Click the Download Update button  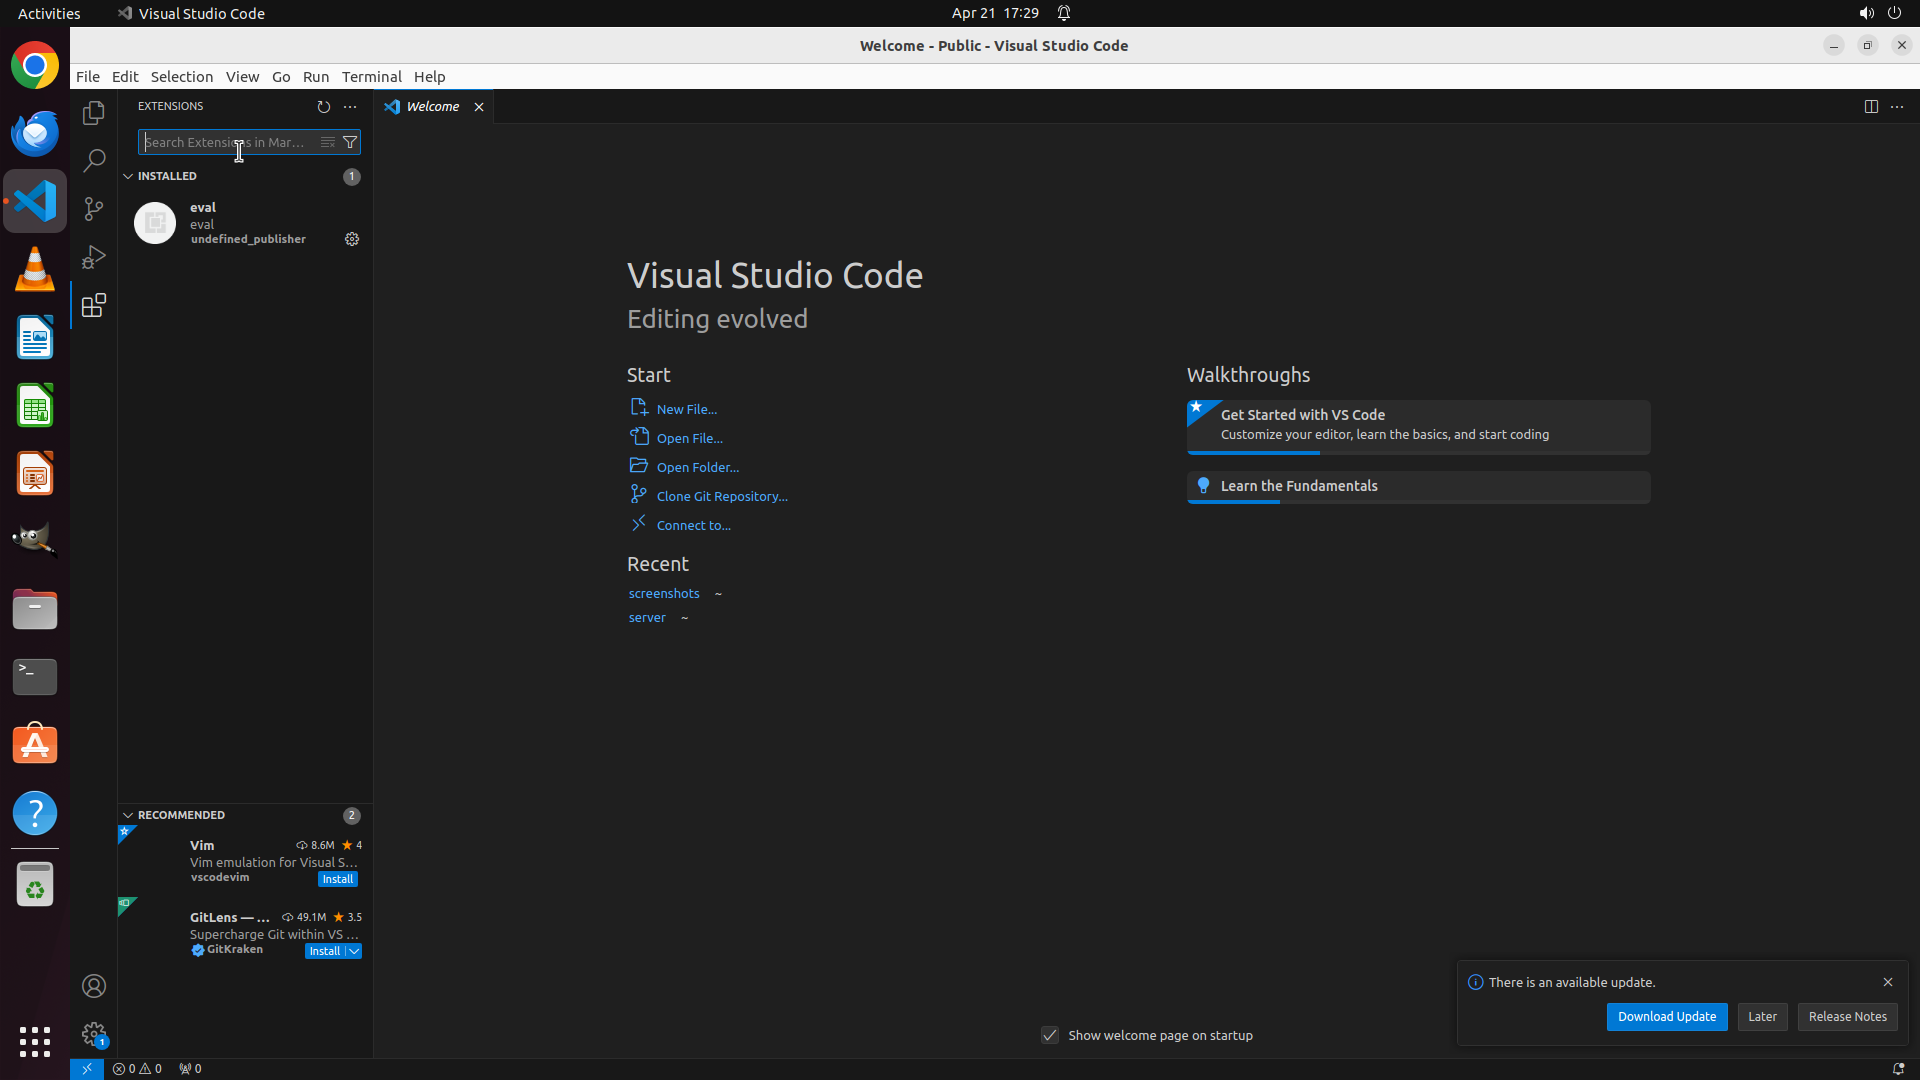[x=1666, y=1016]
